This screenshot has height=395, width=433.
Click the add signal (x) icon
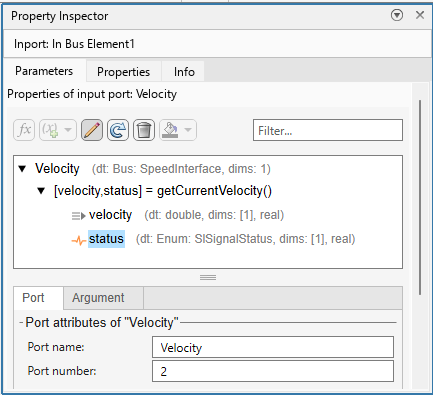(x=50, y=130)
